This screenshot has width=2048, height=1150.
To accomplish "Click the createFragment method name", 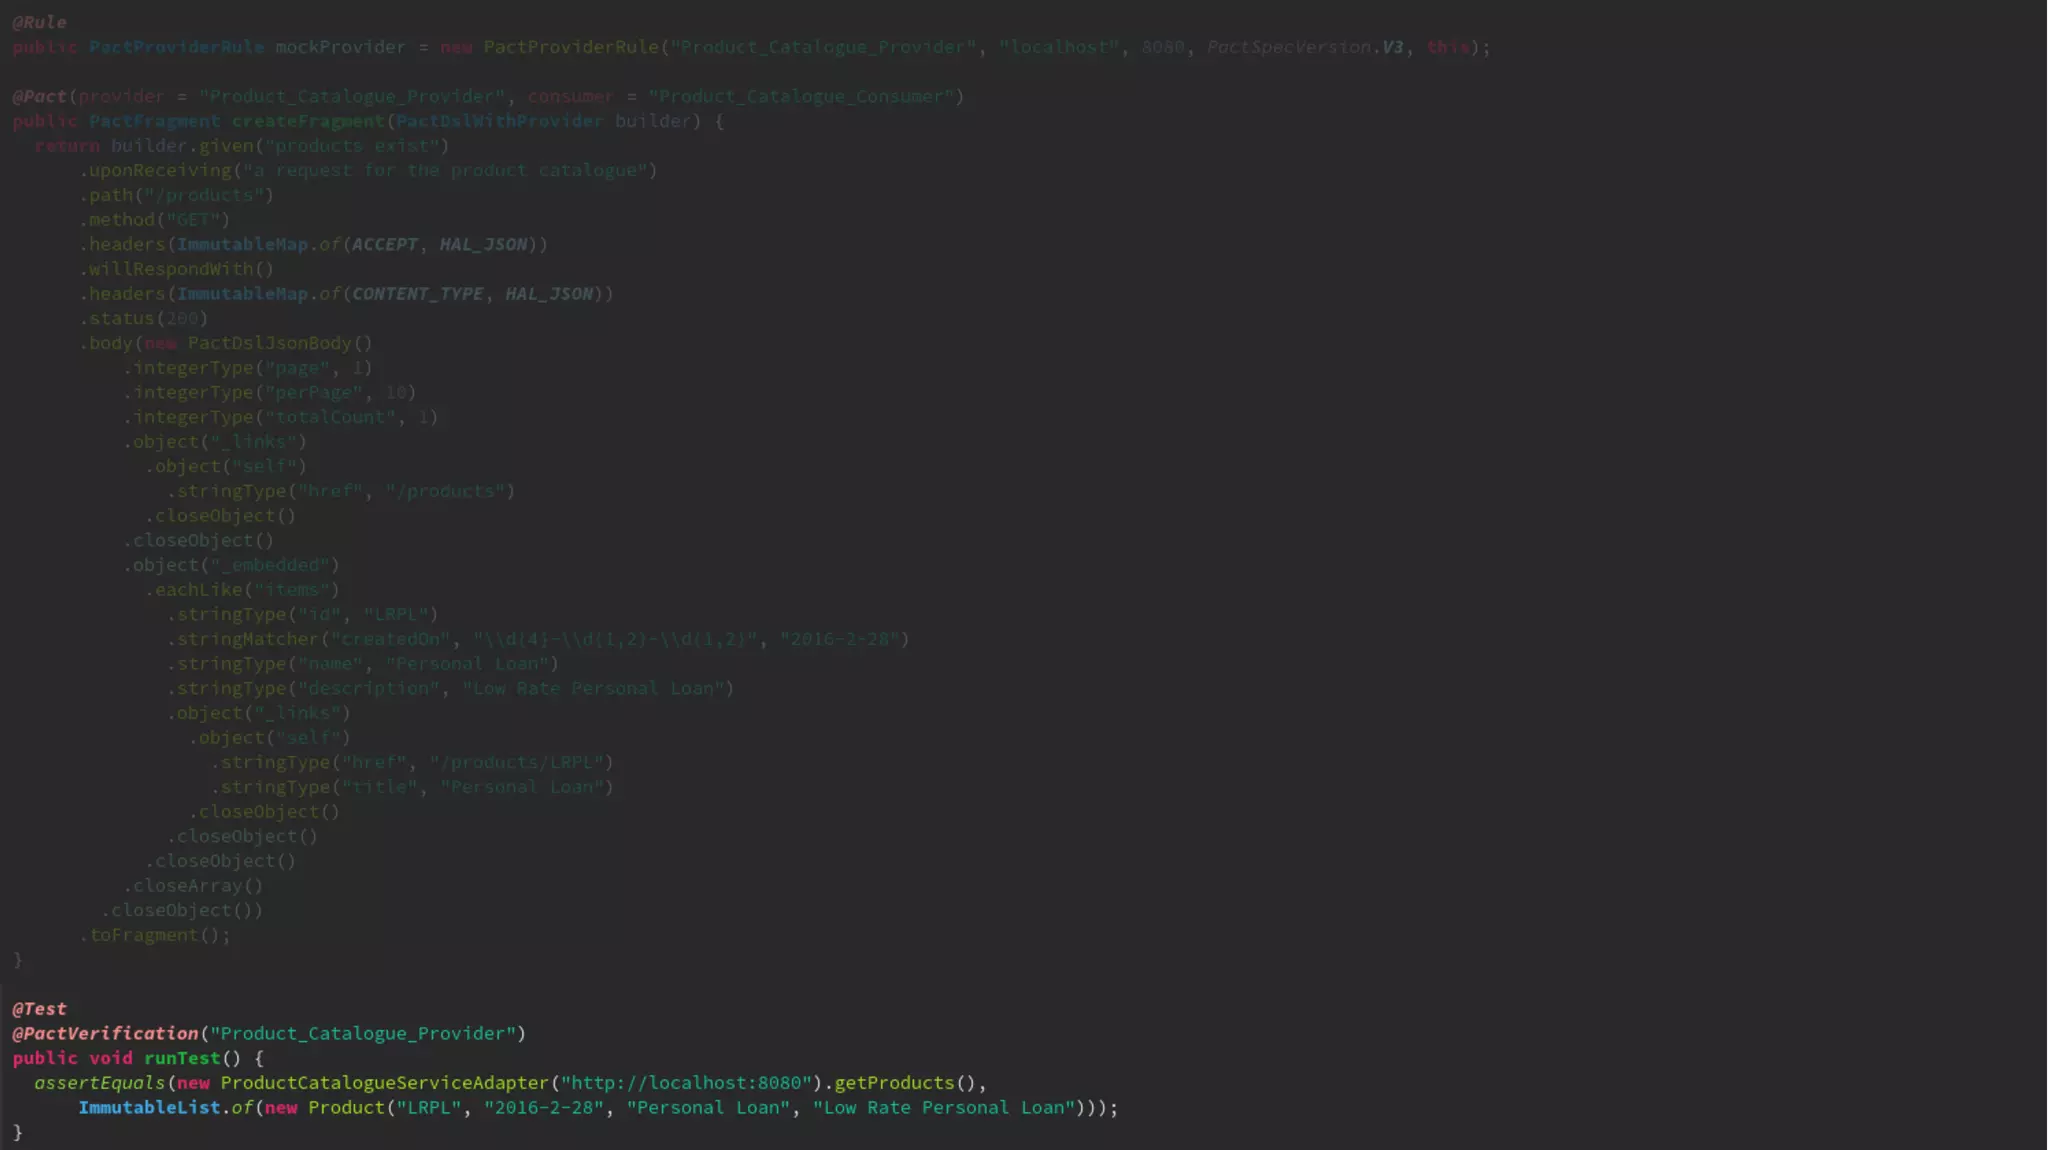I will (308, 121).
